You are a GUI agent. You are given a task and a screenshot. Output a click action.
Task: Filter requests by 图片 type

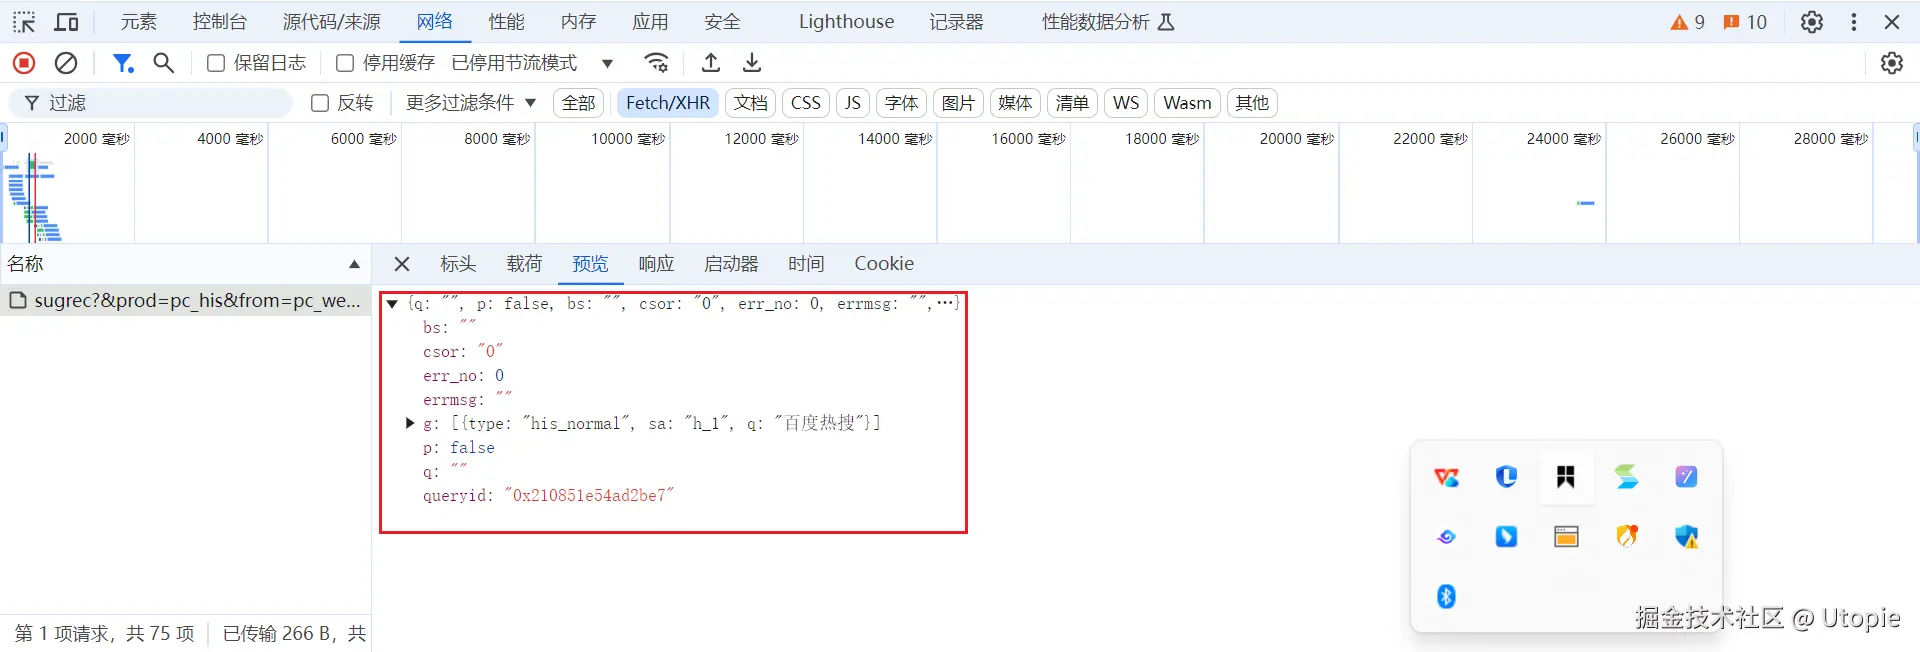pos(958,103)
